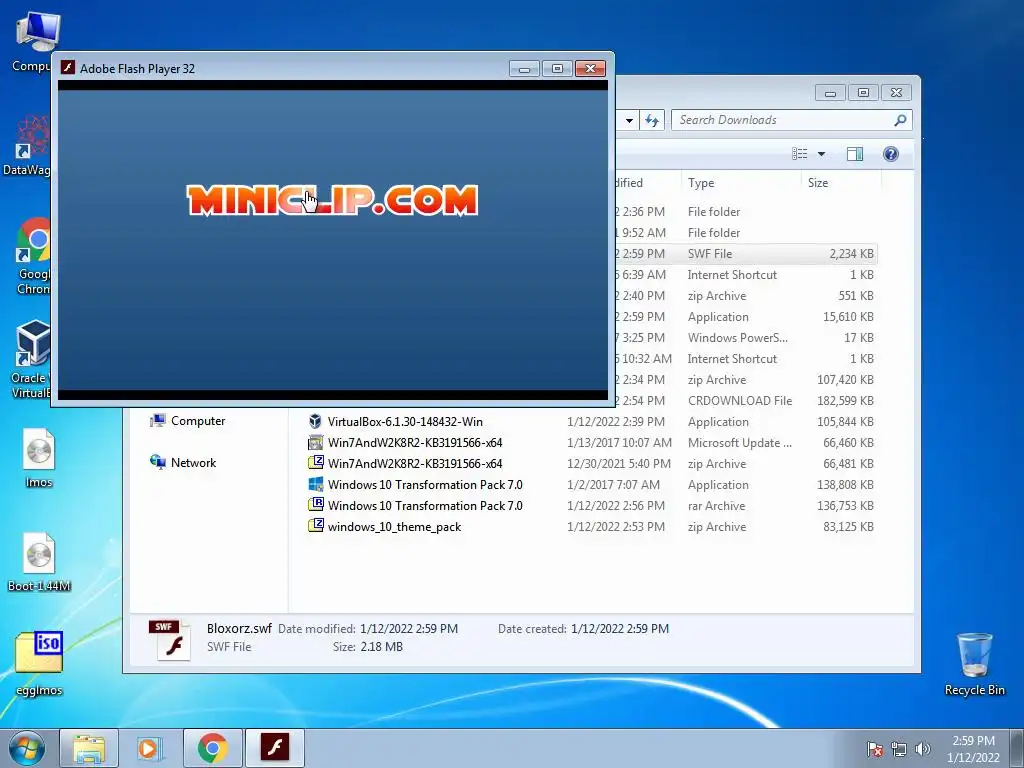This screenshot has height=768, width=1024.
Task: Open Explorer Help question mark icon
Action: pos(891,154)
